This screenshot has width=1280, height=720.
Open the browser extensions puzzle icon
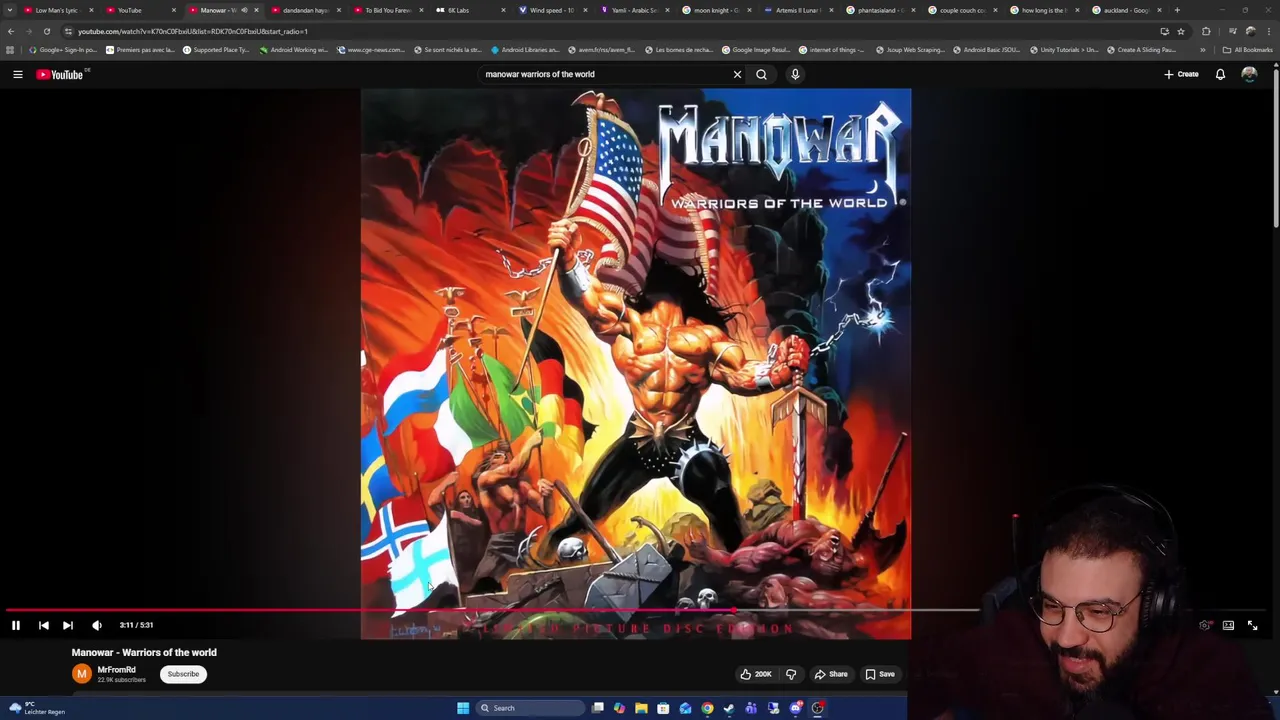coord(1206,31)
